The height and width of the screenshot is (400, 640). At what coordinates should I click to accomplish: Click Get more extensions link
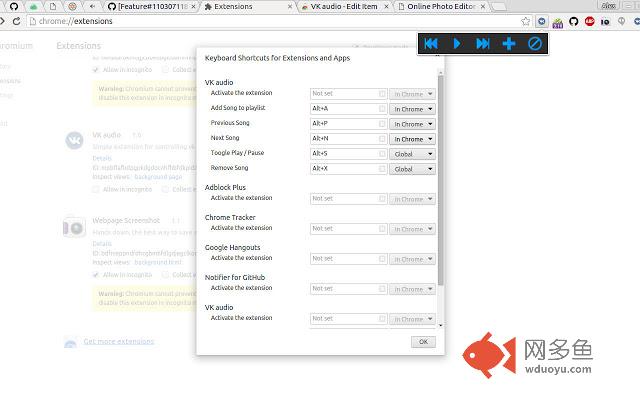[x=119, y=341]
